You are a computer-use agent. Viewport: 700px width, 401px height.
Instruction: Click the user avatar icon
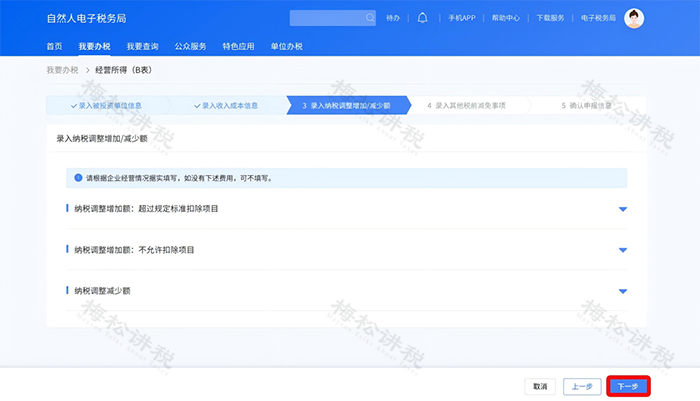click(x=634, y=18)
